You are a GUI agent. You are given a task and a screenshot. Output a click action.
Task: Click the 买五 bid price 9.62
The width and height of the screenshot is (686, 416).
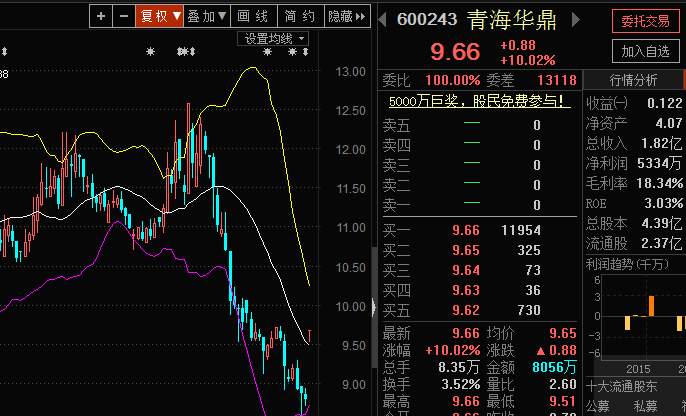[466, 311]
